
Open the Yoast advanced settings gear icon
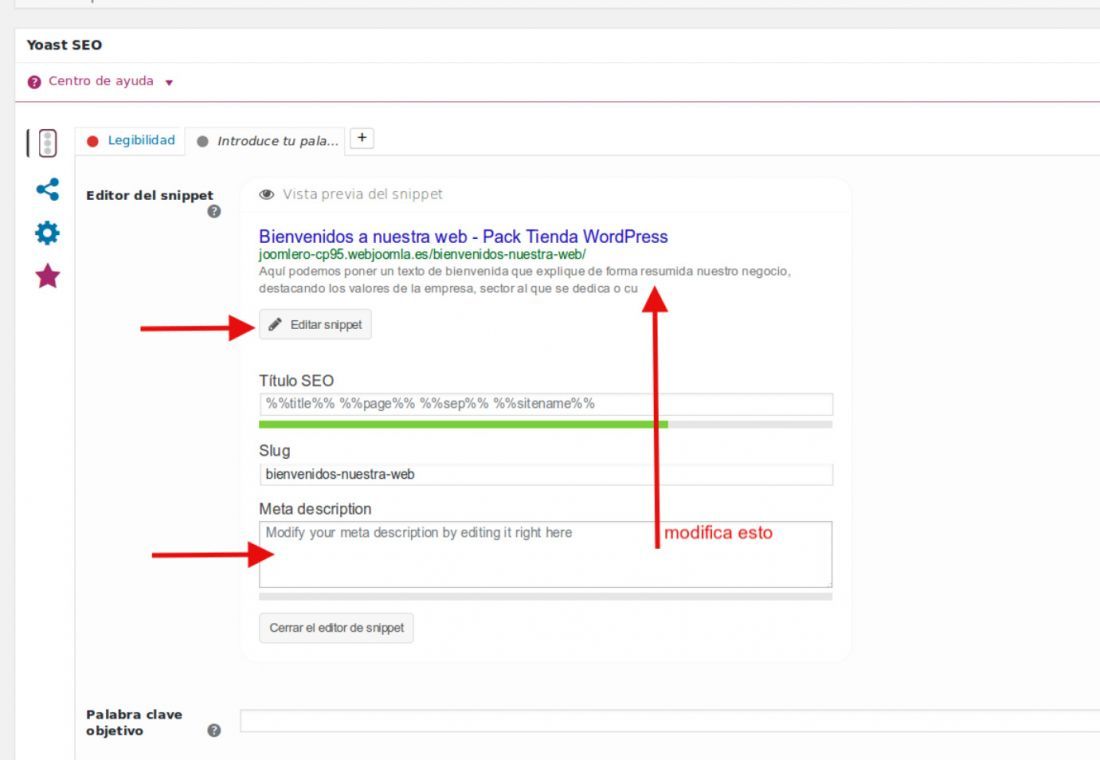47,232
